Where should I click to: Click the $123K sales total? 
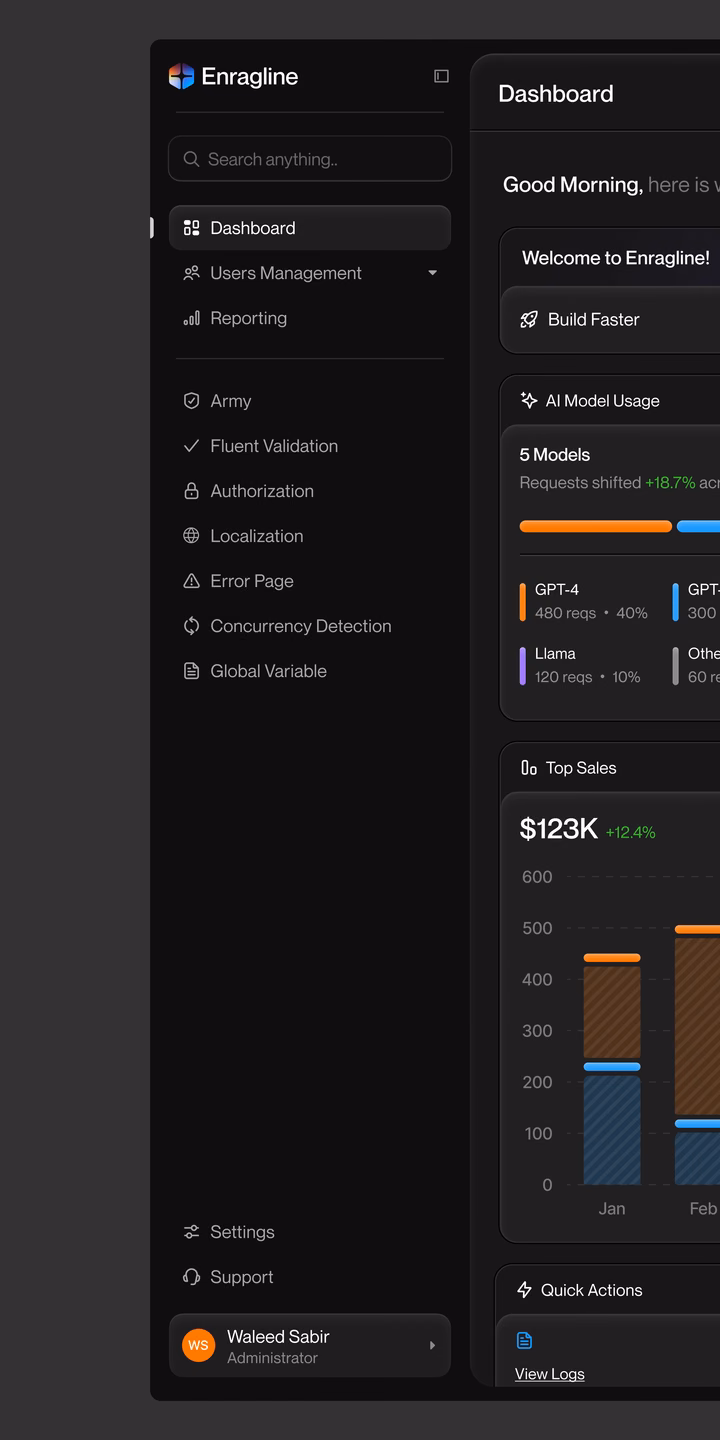[x=559, y=829]
